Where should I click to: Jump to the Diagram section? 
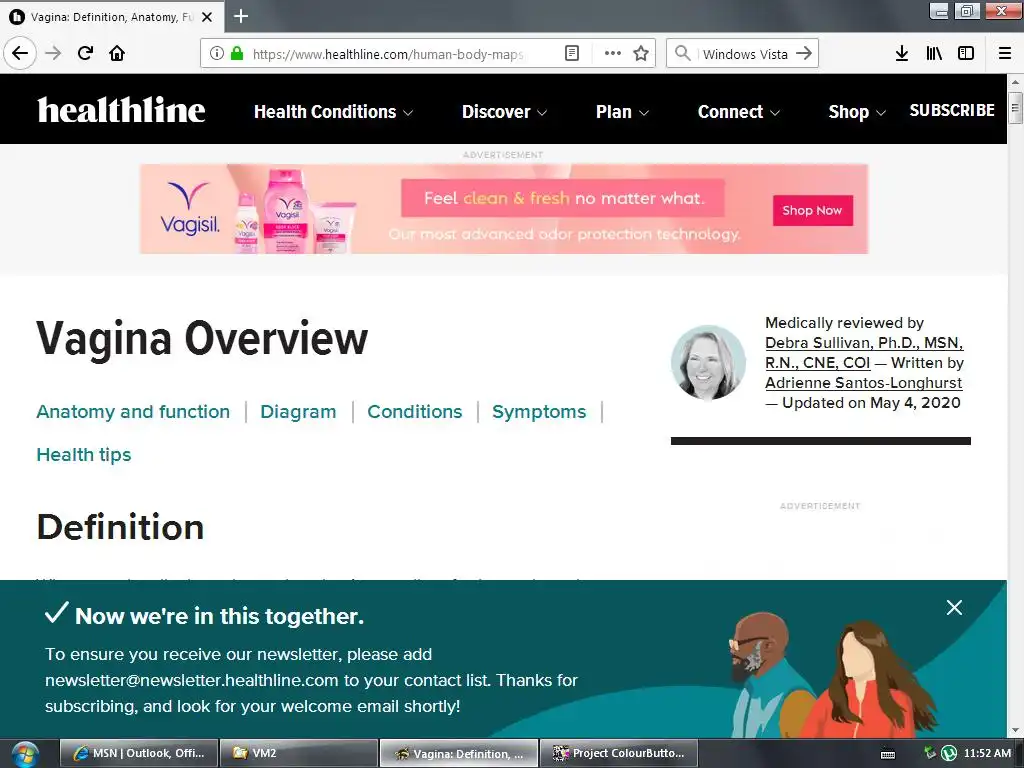tap(298, 411)
